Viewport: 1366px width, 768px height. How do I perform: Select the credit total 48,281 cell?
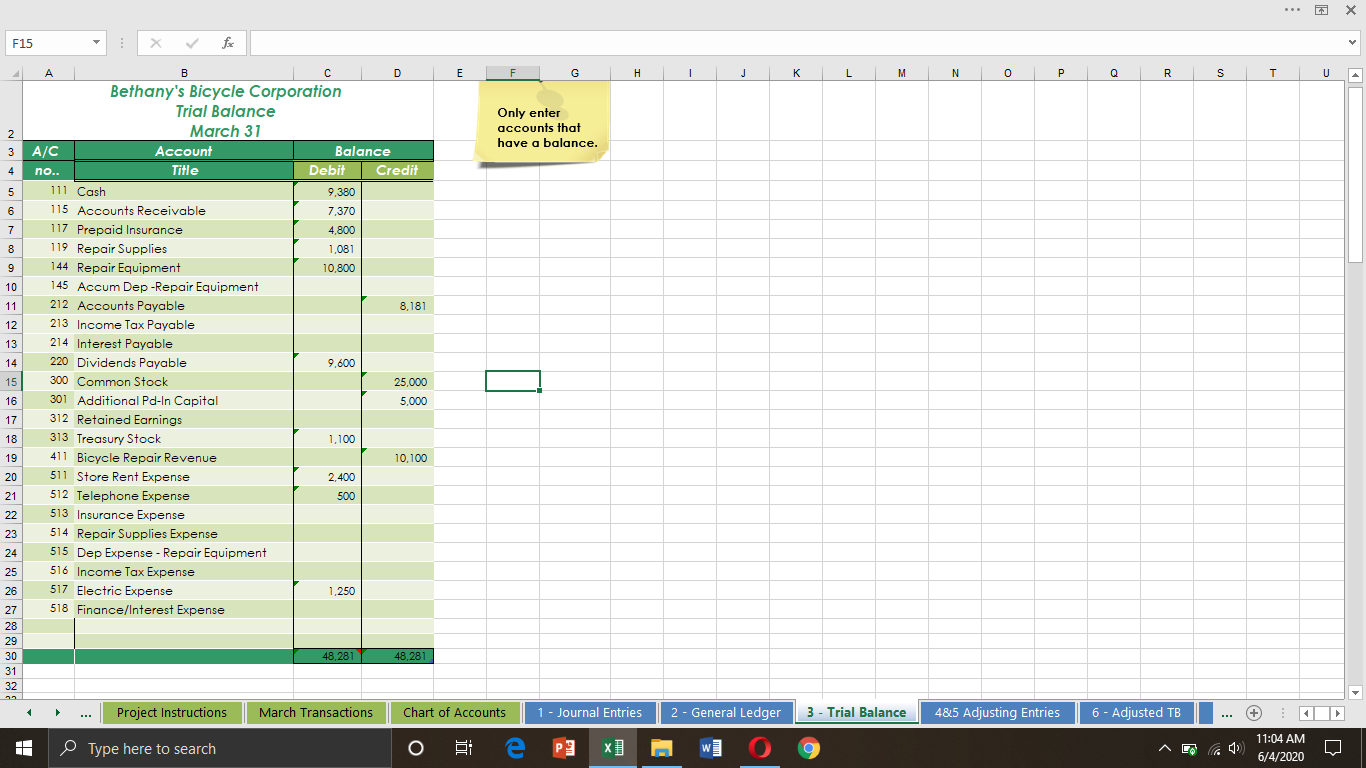[398, 656]
